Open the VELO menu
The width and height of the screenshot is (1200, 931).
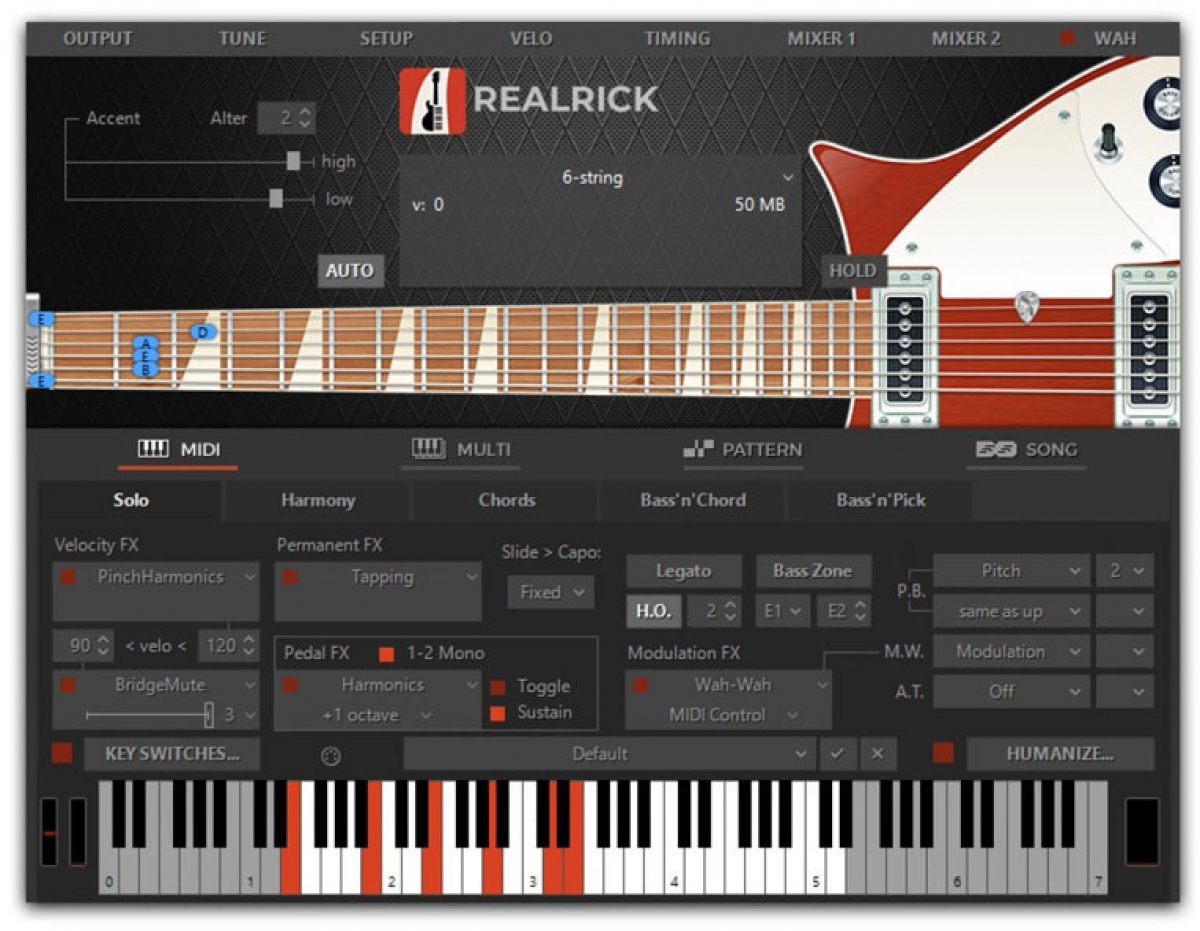pyautogui.click(x=531, y=39)
